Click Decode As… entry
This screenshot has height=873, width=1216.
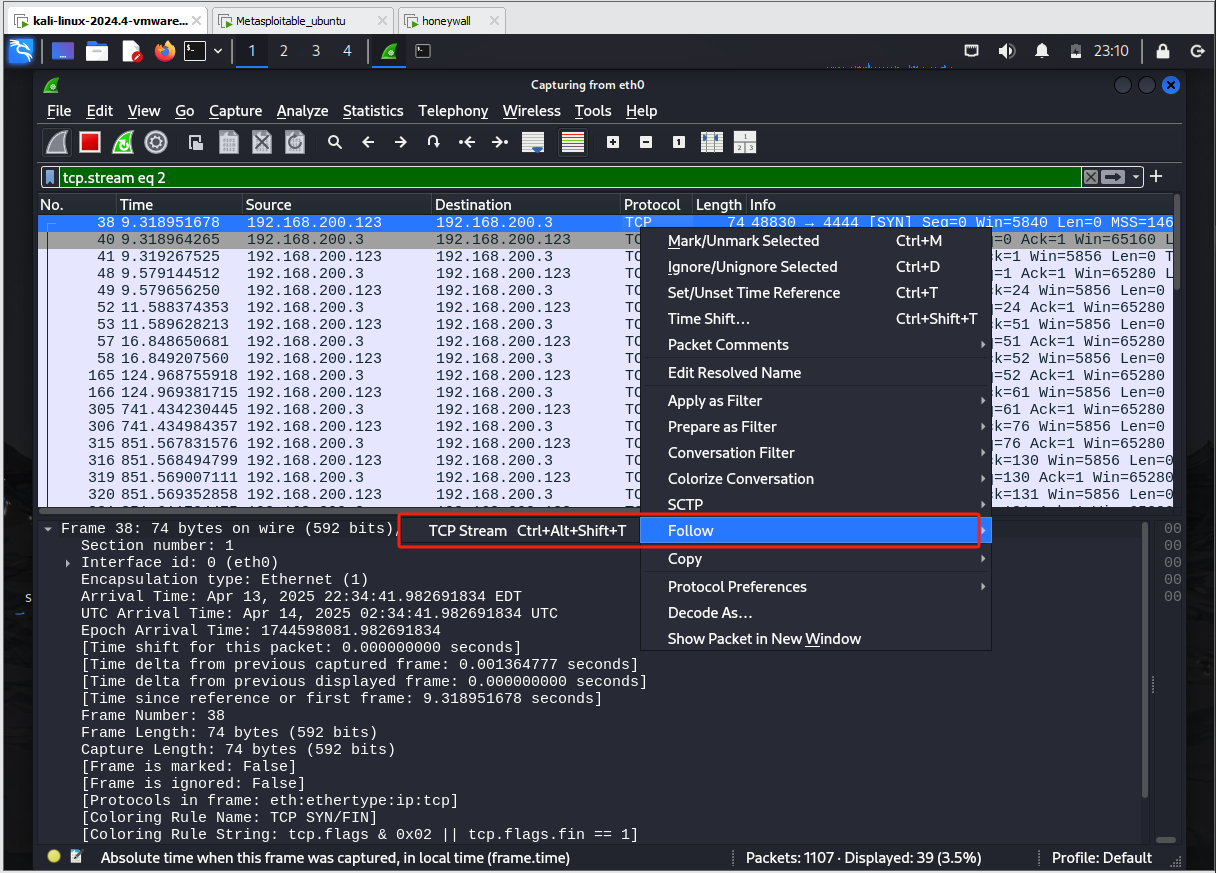coord(815,613)
